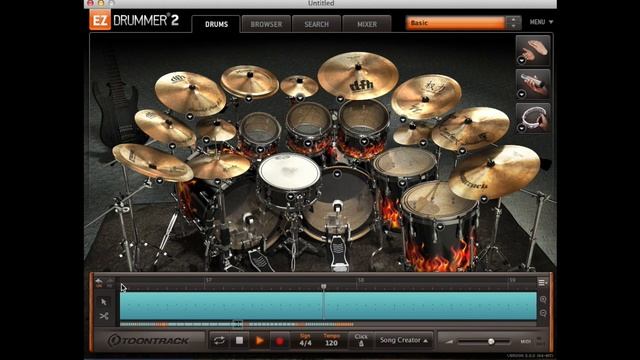Image resolution: width=640 pixels, height=360 pixels.
Task: Click the undo arrow icon
Action: pyautogui.click(x=99, y=282)
